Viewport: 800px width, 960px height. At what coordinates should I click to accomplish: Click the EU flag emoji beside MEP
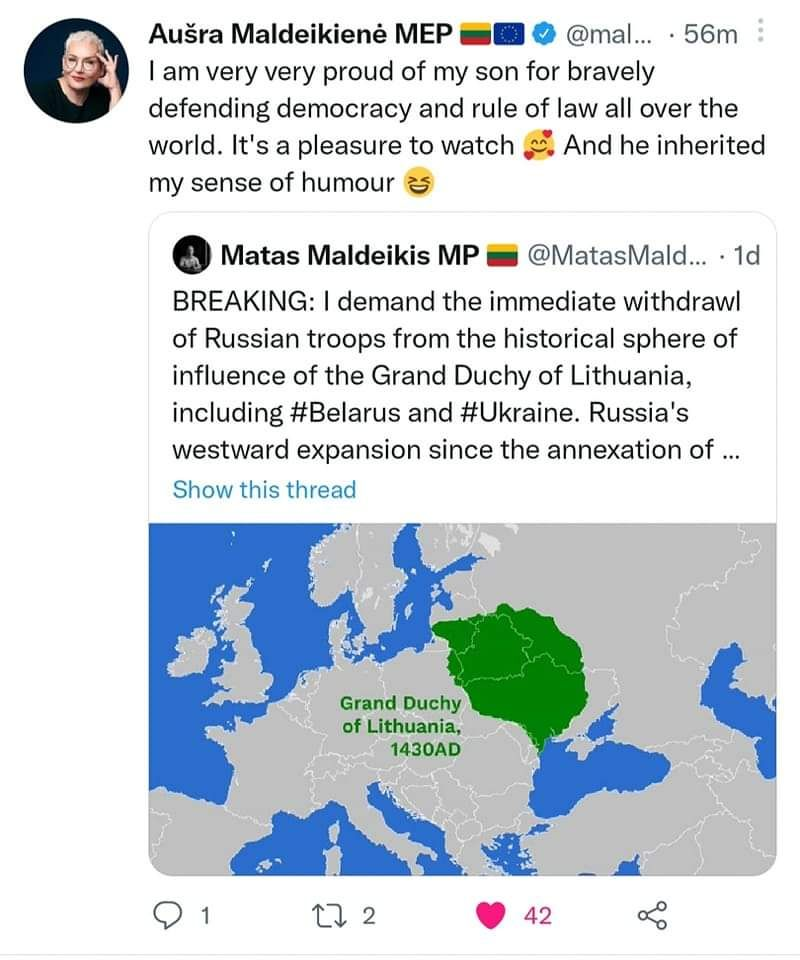pos(509,34)
